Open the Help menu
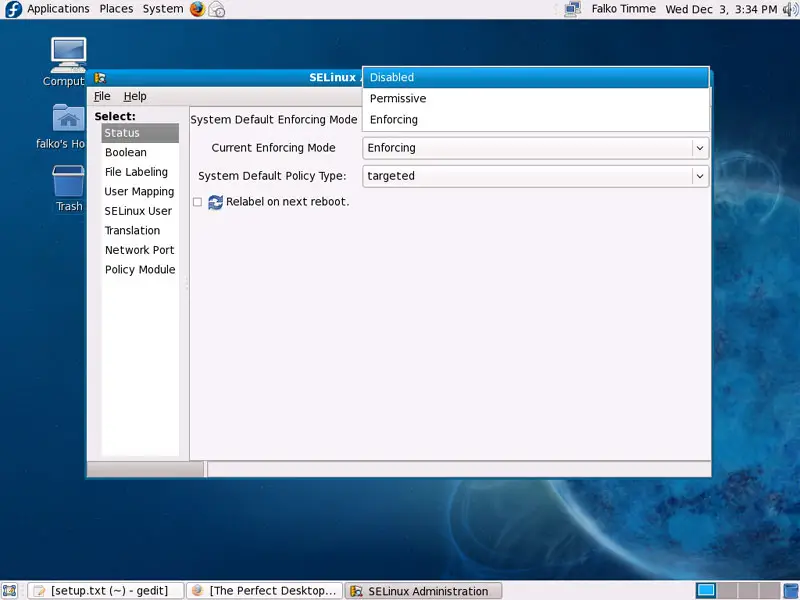This screenshot has height=600, width=800. (135, 96)
